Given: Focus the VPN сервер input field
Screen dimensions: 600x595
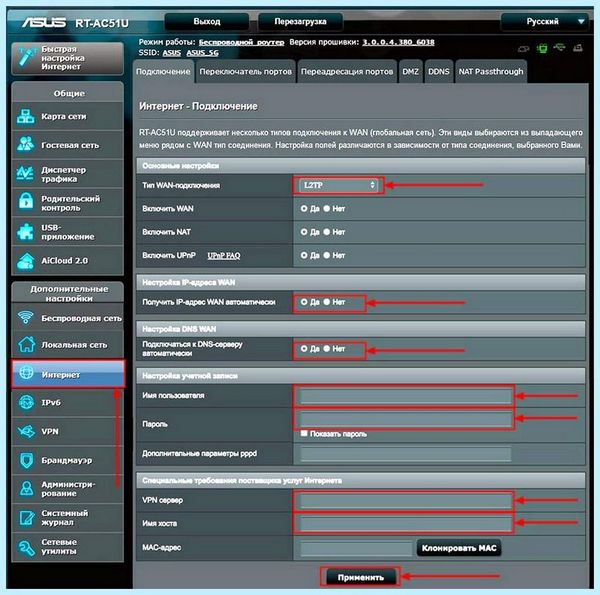Looking at the screenshot, I should [x=406, y=500].
